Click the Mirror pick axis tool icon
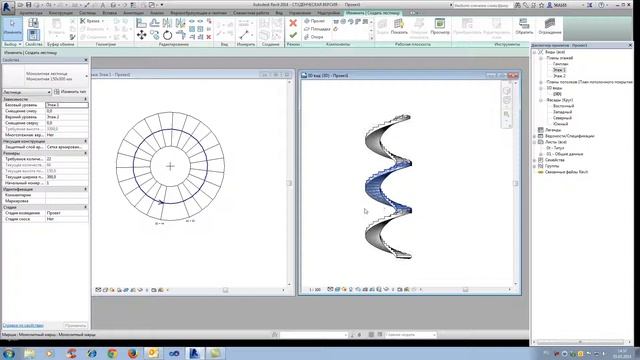 pyautogui.click(x=167, y=23)
